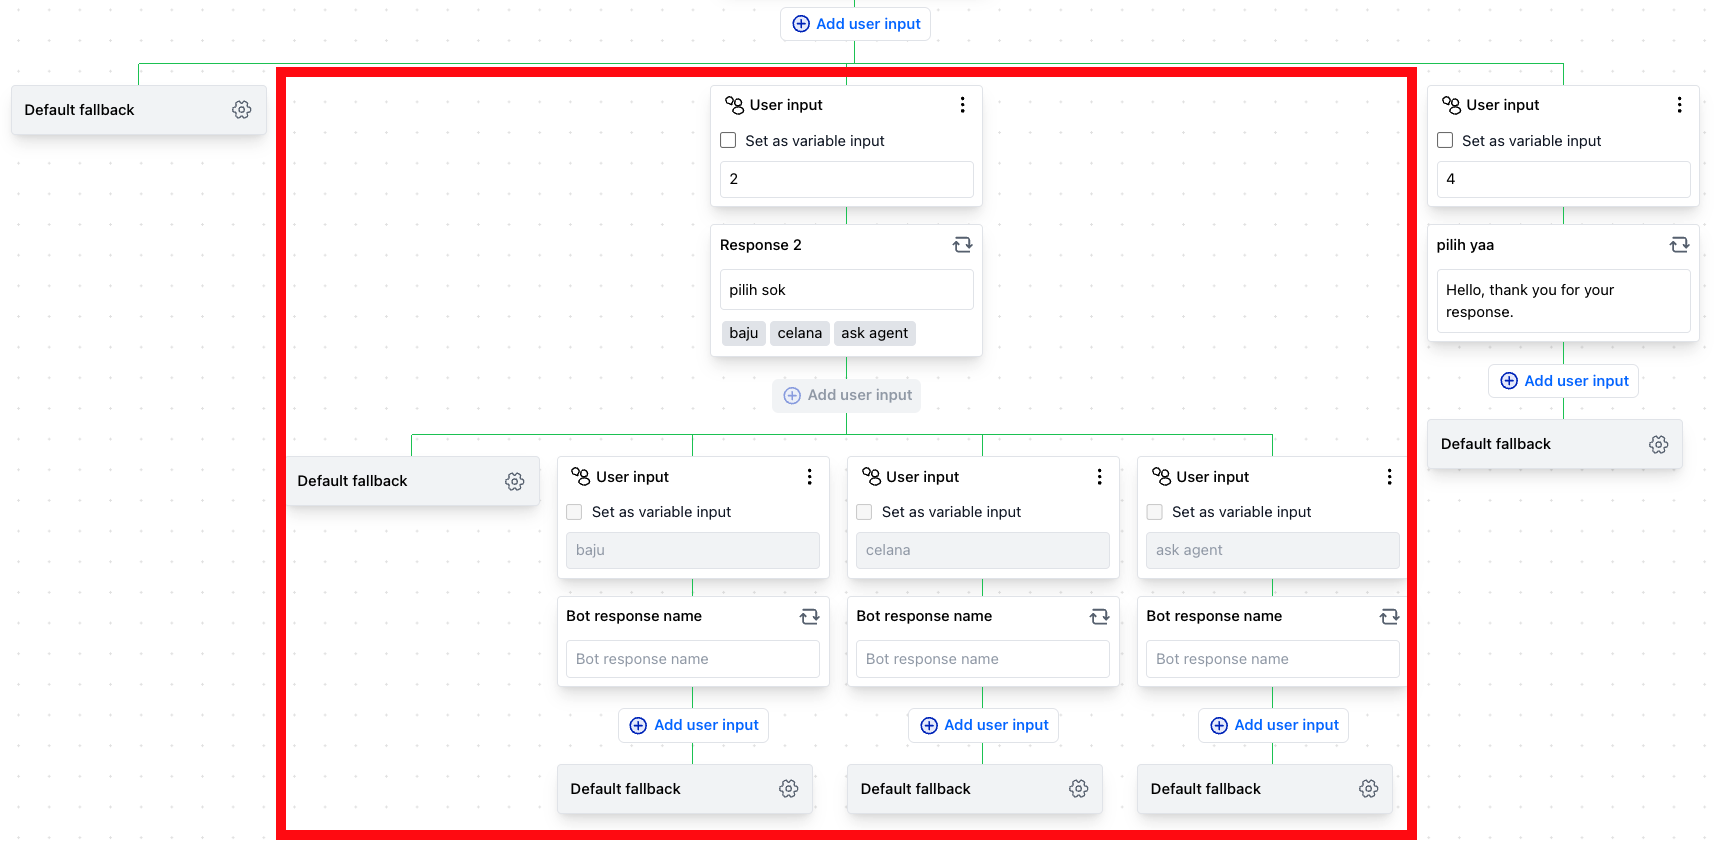Image resolution: width=1728 pixels, height=852 pixels.
Task: Open gear settings on Default fallback under pilih yaa
Action: coord(1659,445)
